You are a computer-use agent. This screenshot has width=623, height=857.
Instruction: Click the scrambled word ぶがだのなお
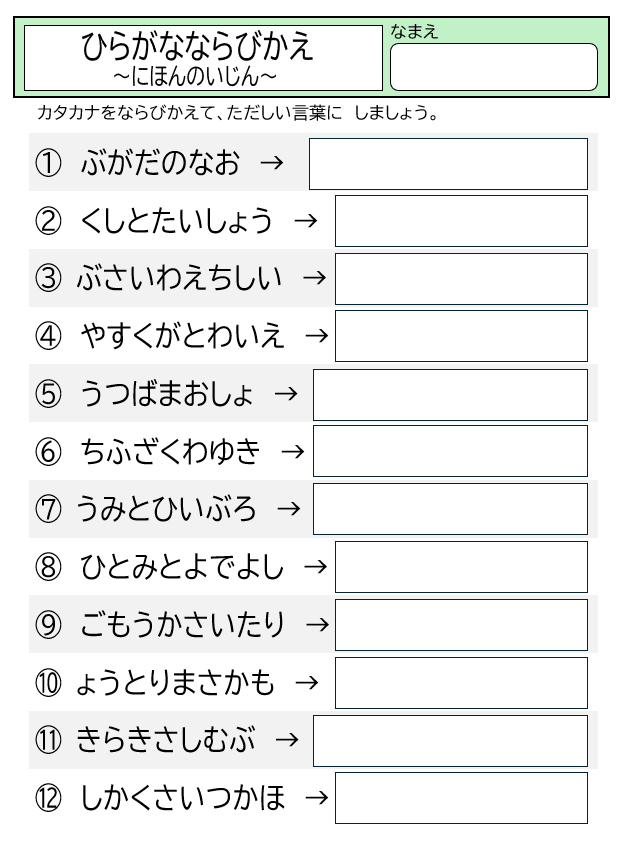(160, 163)
